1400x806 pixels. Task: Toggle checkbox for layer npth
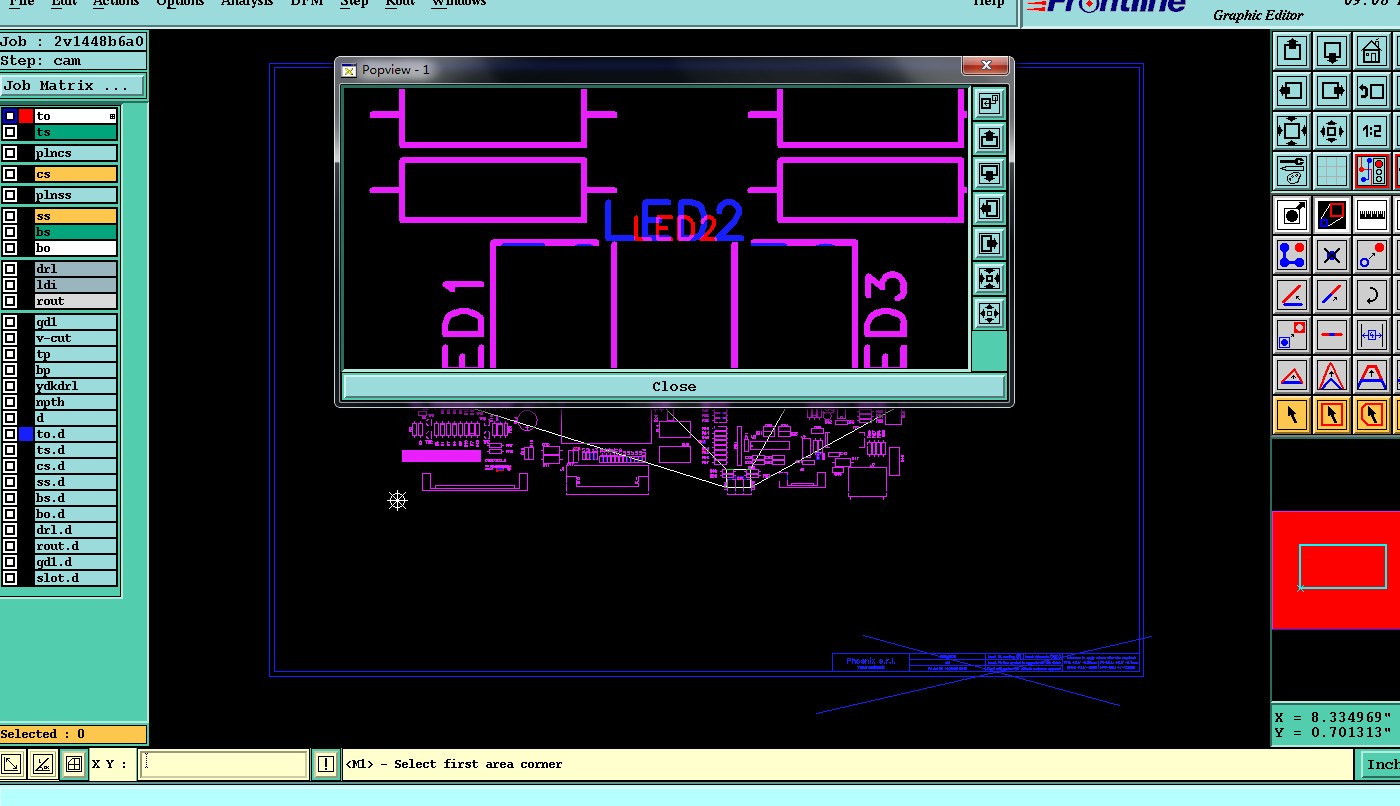(10, 402)
